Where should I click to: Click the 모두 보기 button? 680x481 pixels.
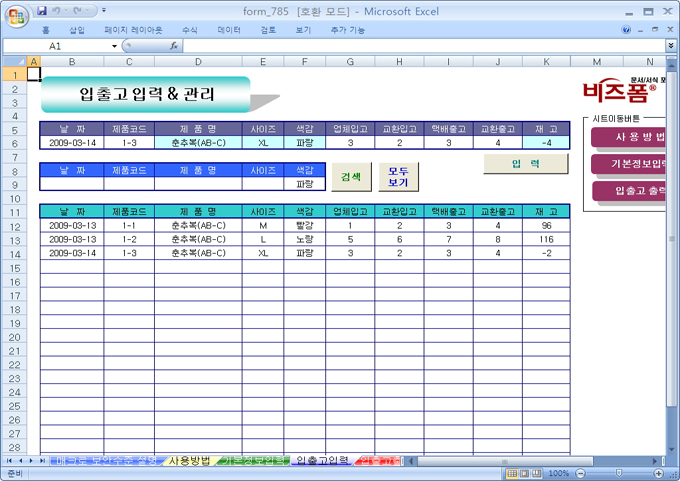pos(398,177)
